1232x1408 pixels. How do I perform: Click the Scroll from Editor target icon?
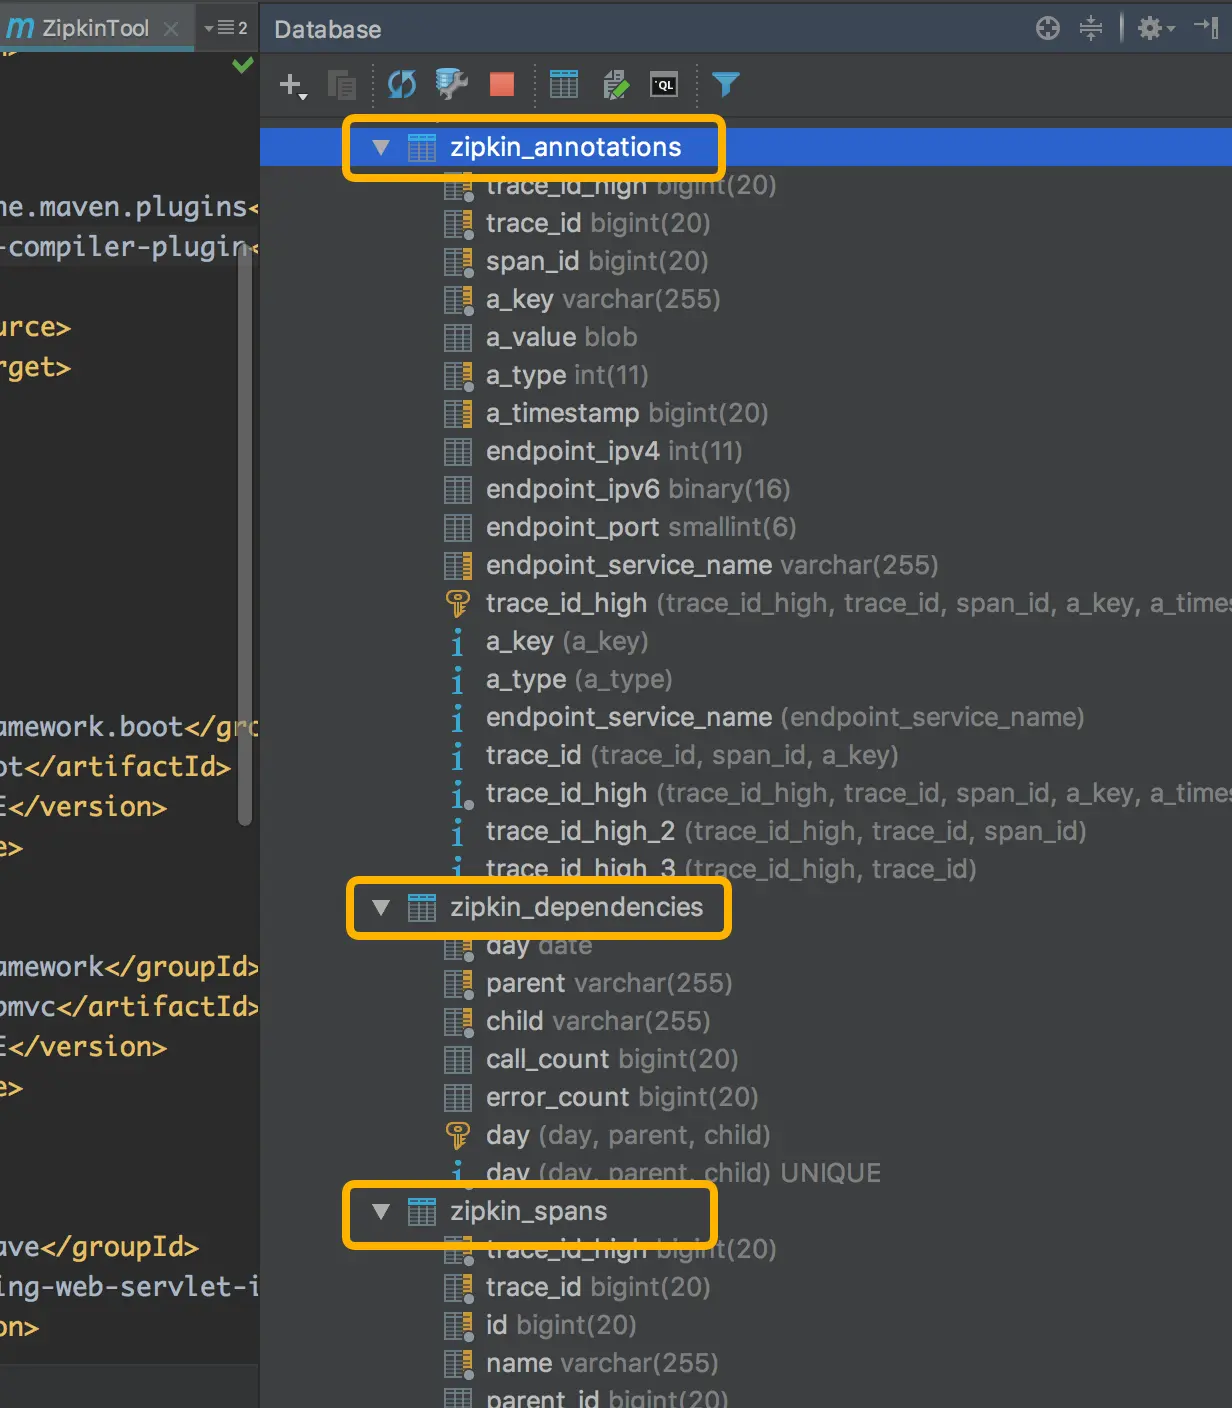coord(1048,28)
